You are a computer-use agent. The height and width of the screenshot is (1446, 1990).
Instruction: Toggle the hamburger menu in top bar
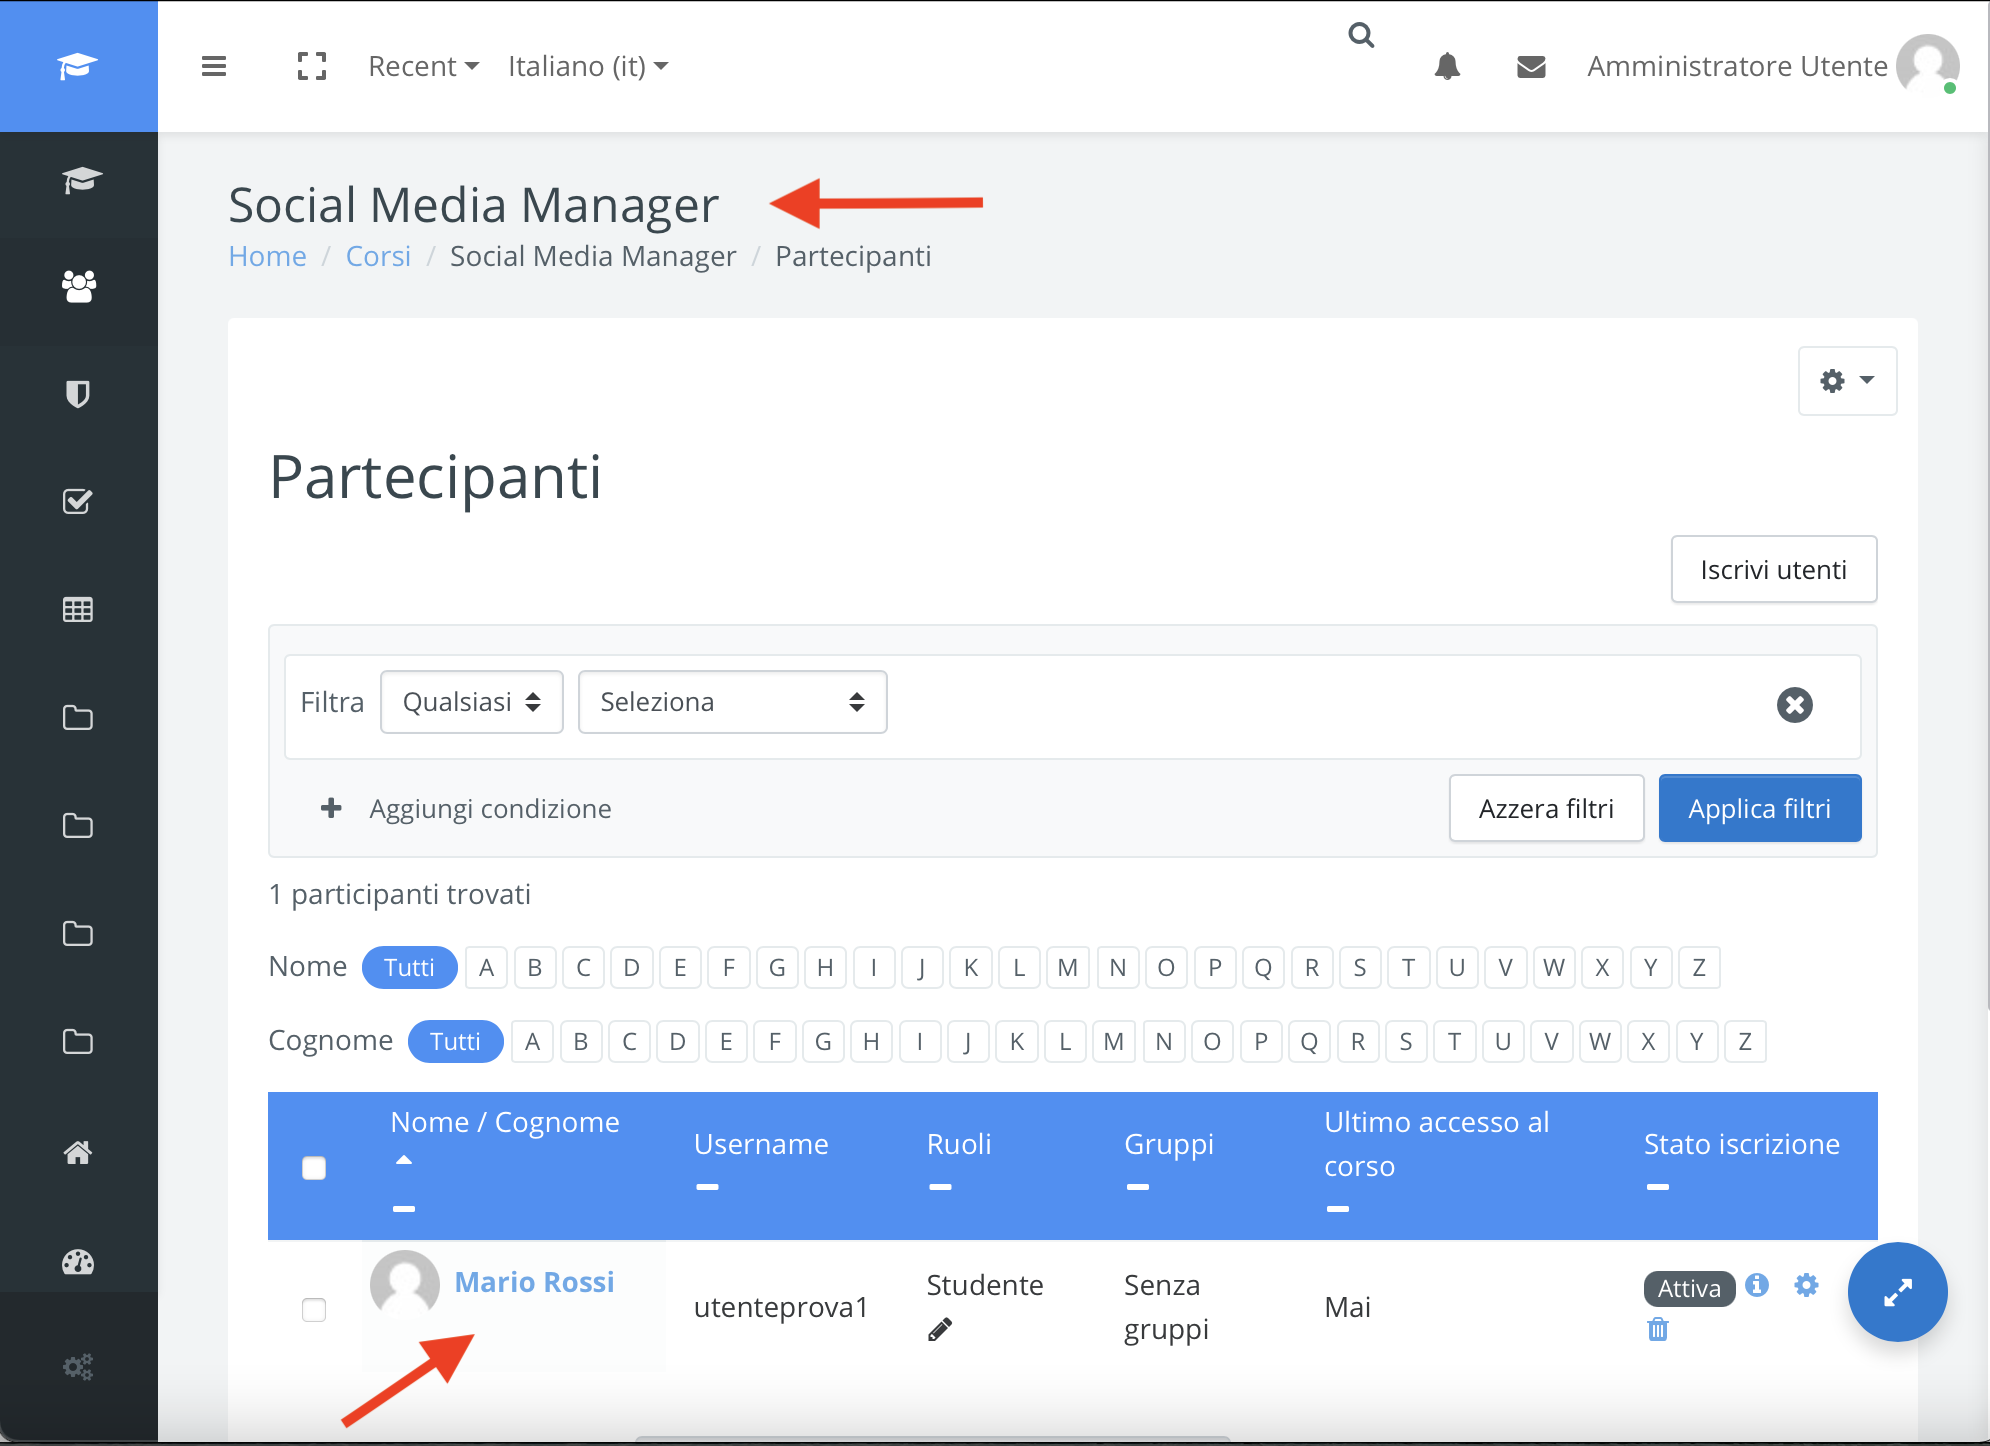coord(214,66)
